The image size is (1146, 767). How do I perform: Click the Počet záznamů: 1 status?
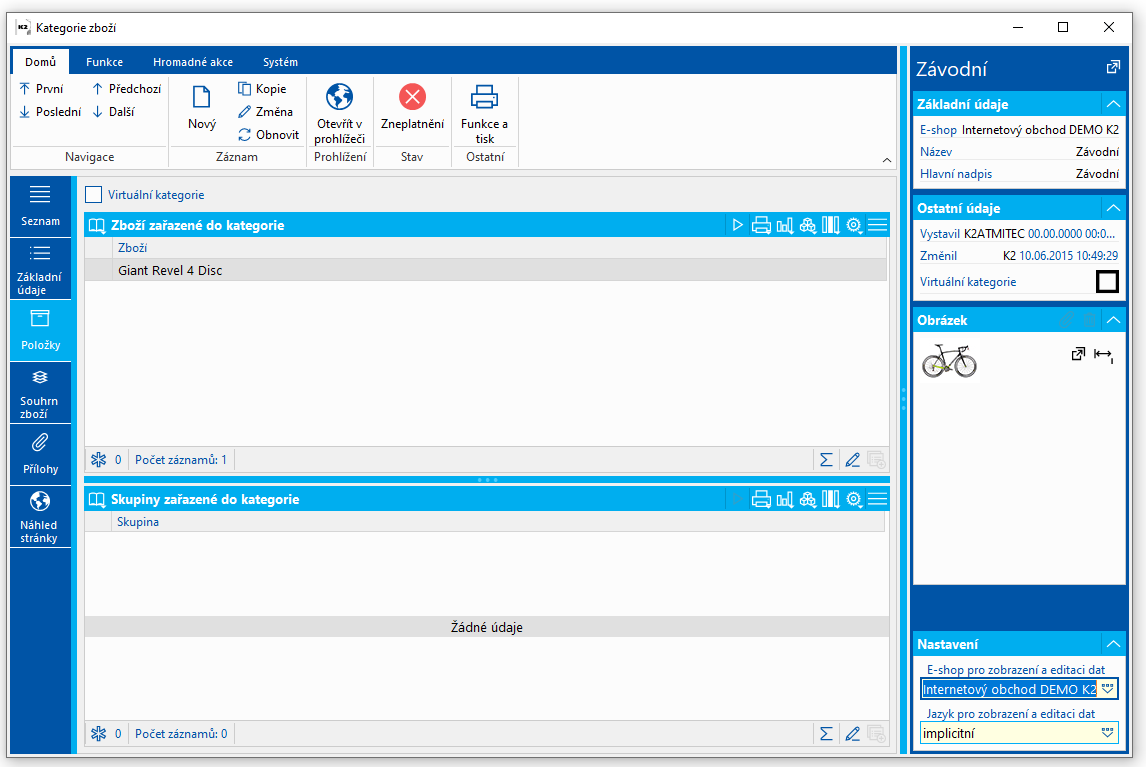click(x=181, y=460)
